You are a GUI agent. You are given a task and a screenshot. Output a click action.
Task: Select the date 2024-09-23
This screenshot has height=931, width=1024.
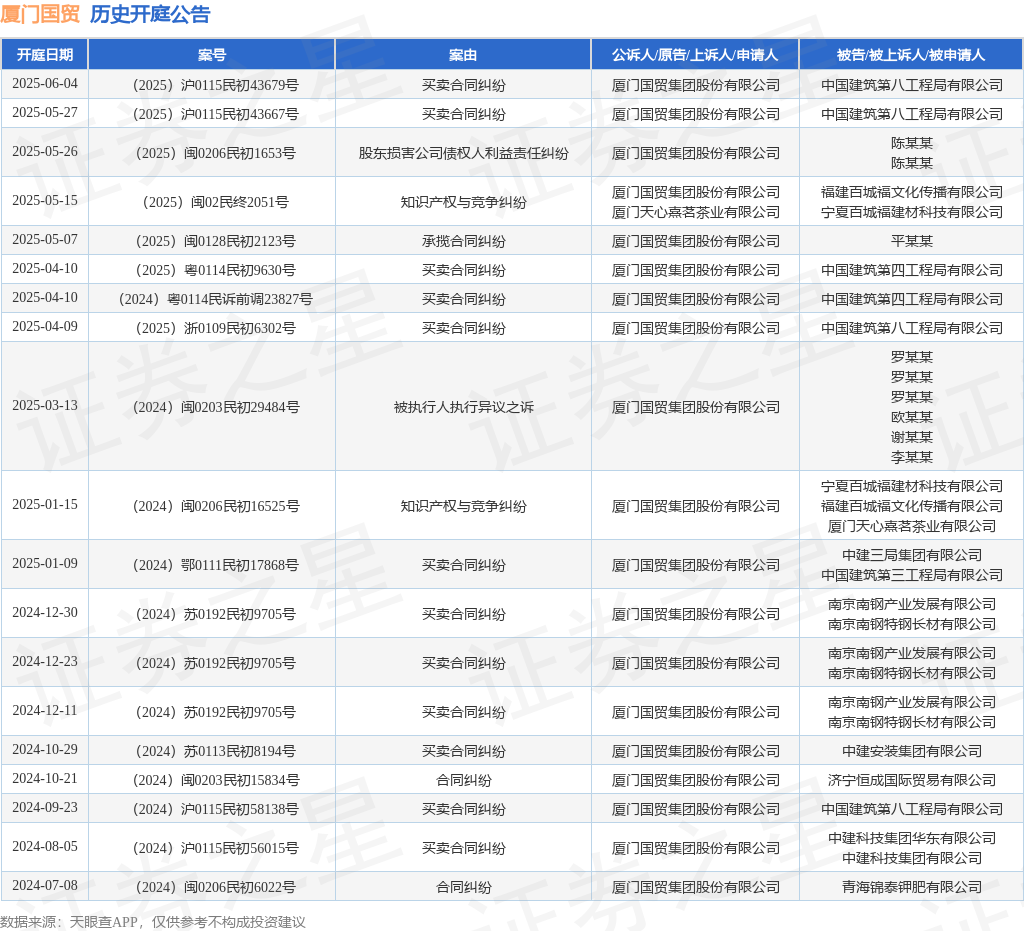click(x=44, y=808)
